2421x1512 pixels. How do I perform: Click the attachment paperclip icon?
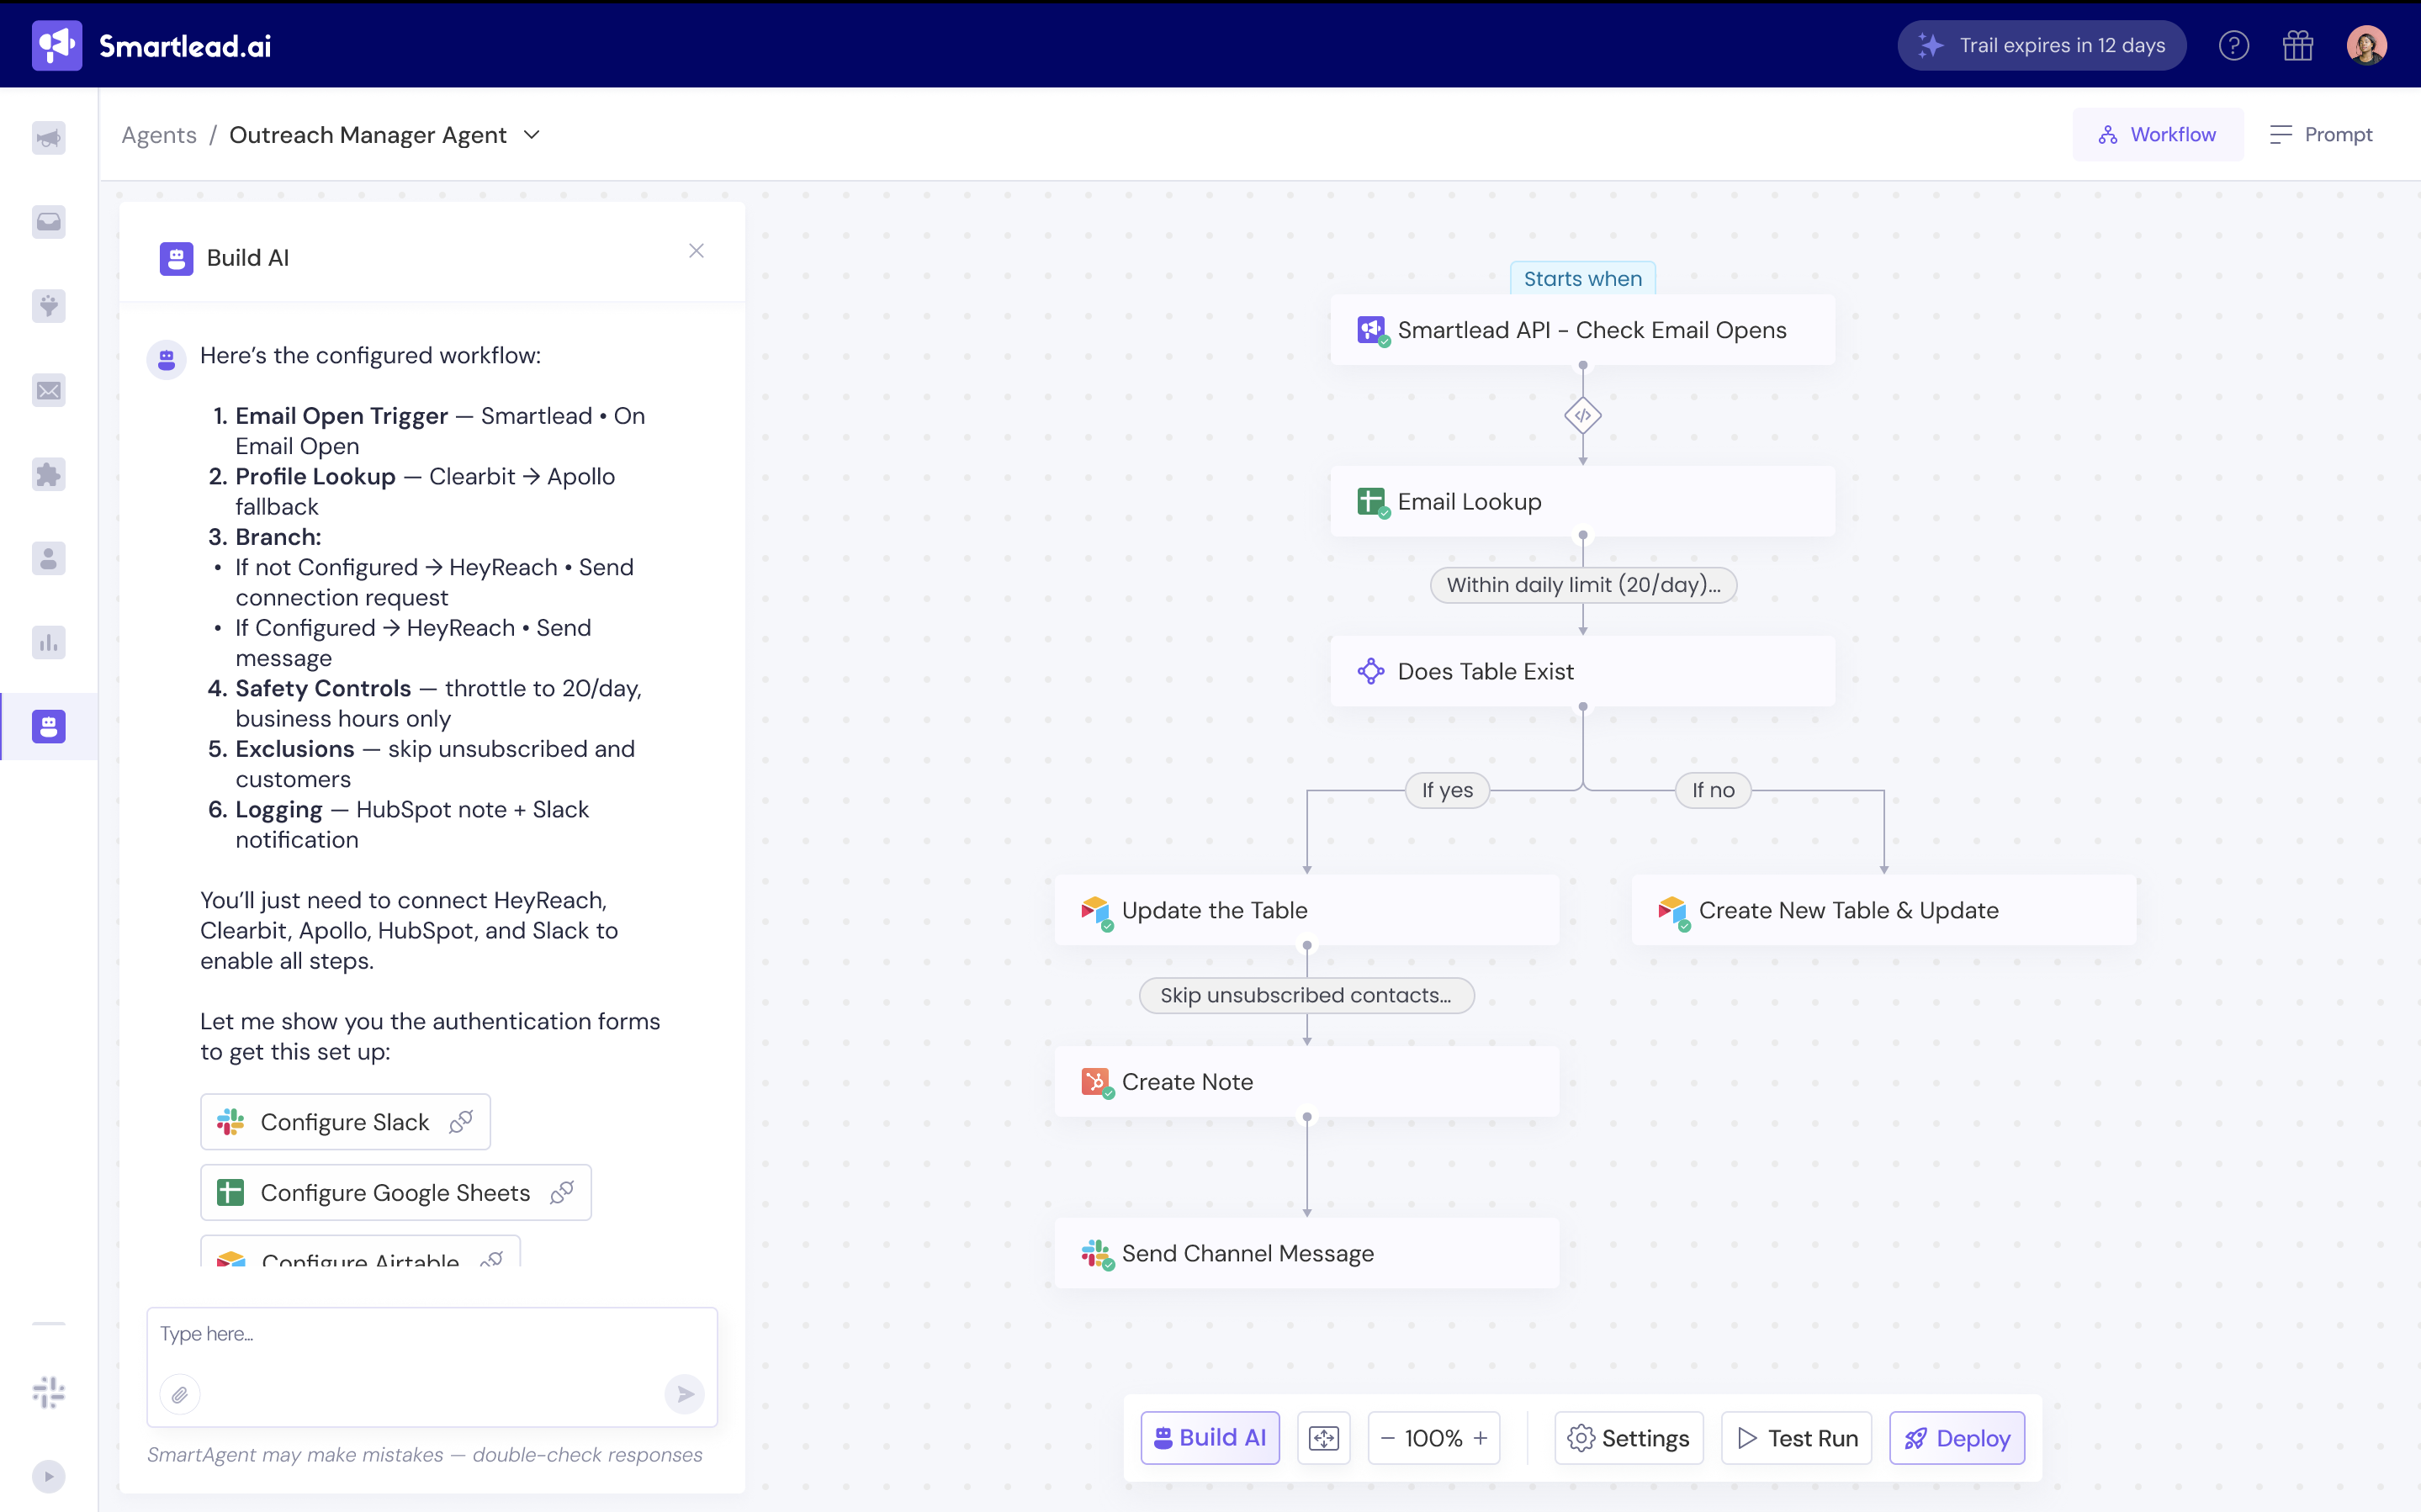(180, 1394)
